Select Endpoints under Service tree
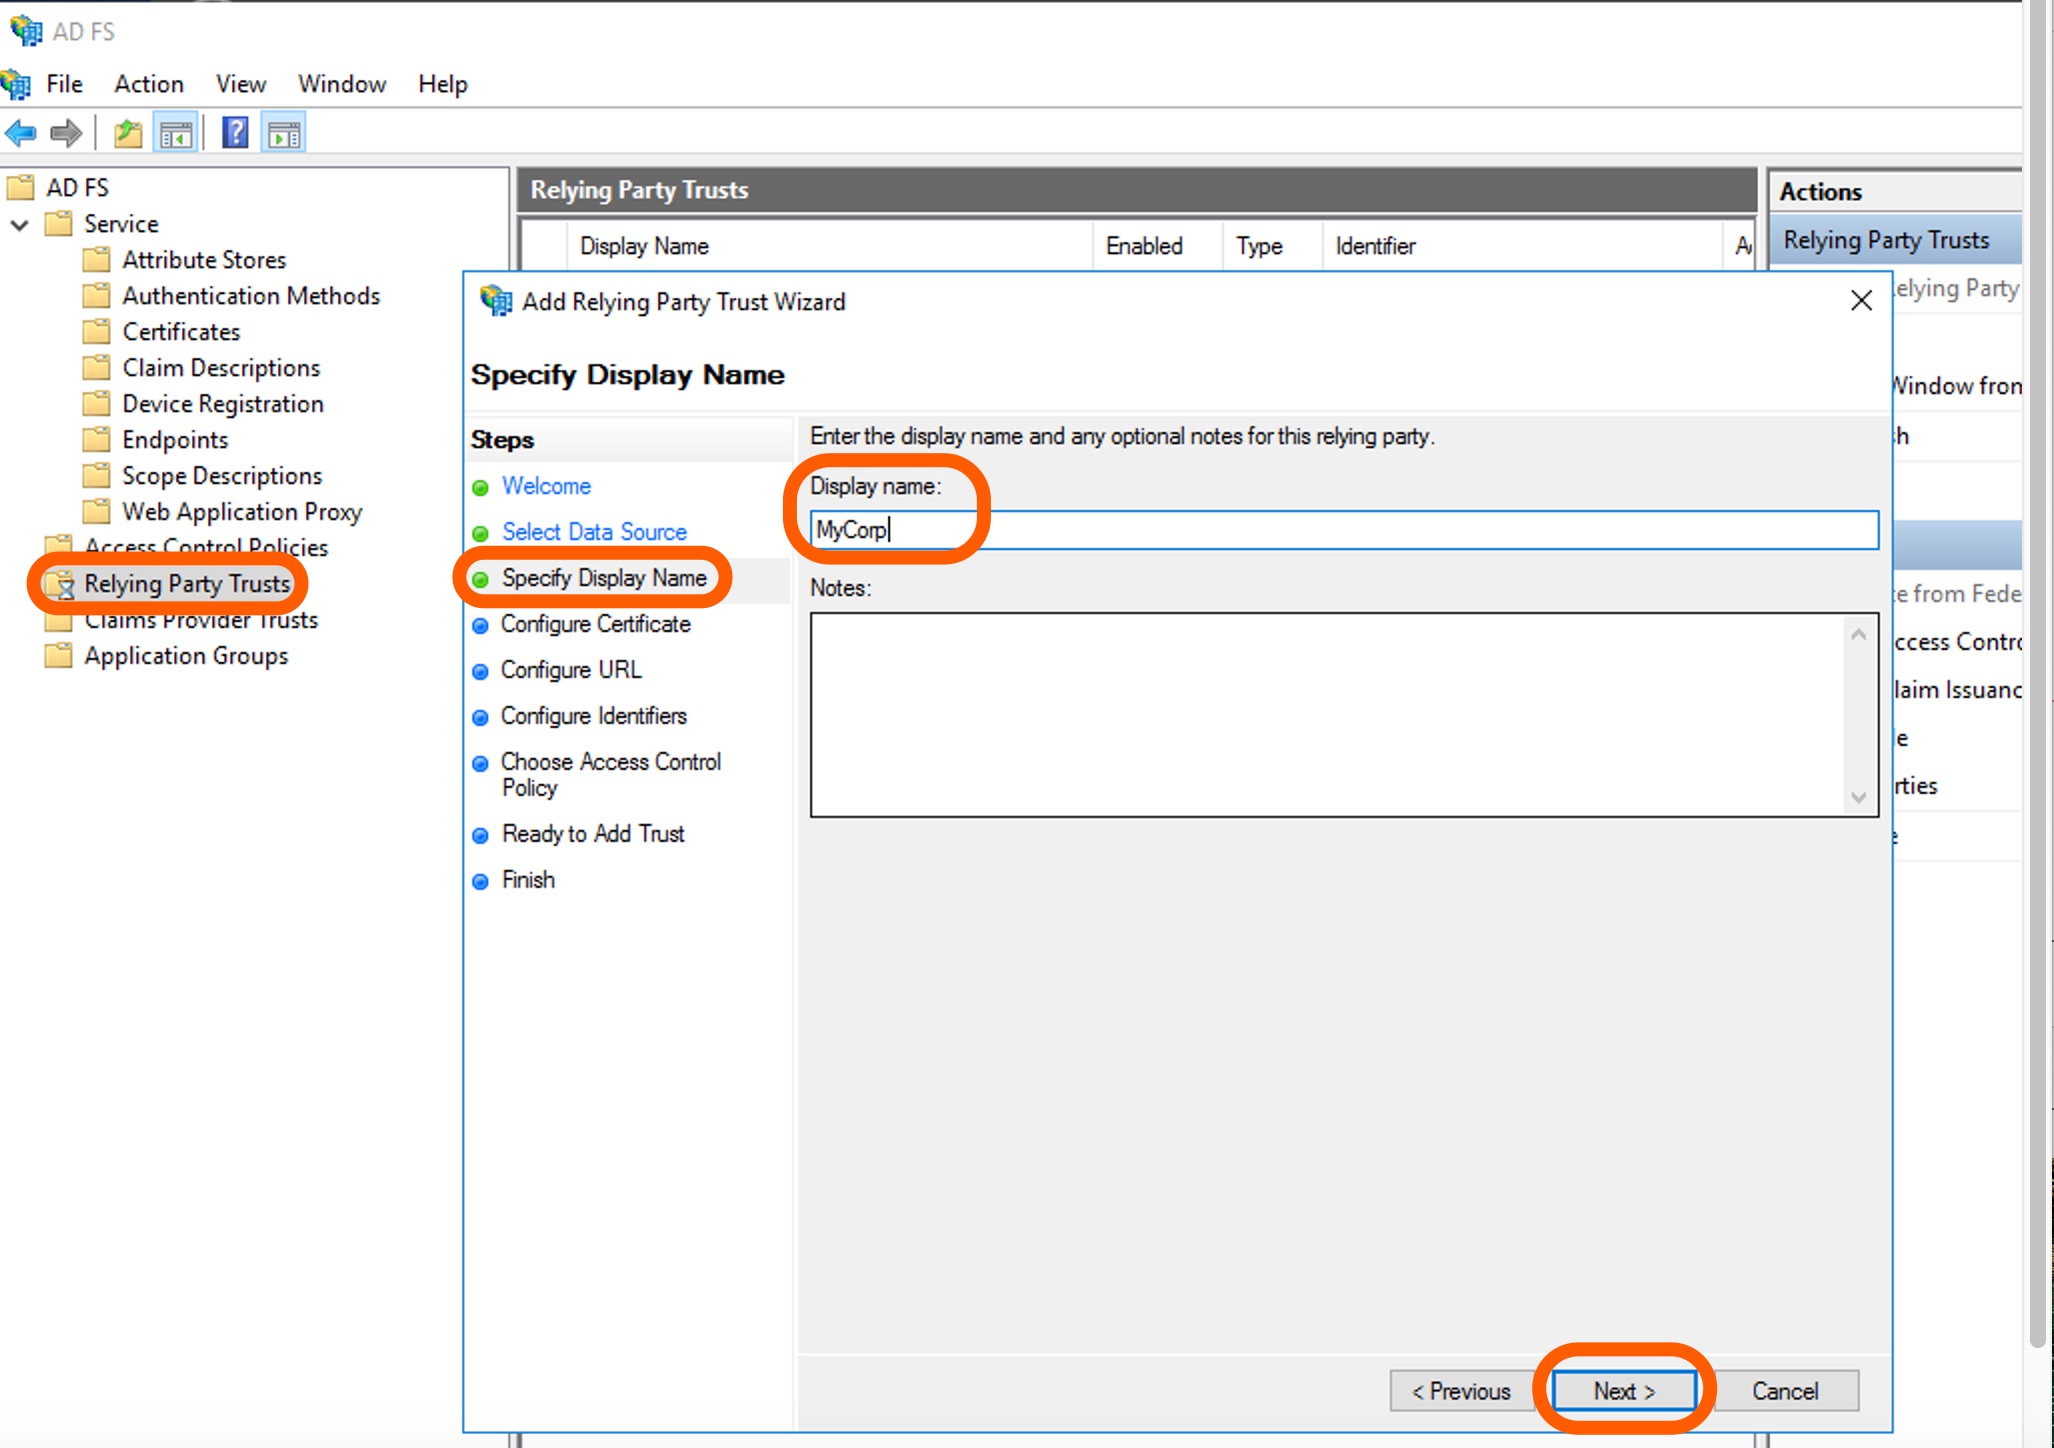Screen dimensions: 2054x1448 pos(175,440)
